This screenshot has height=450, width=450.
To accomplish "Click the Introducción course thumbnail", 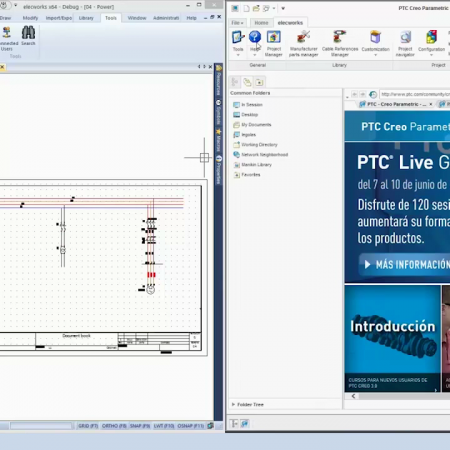I will [x=393, y=338].
